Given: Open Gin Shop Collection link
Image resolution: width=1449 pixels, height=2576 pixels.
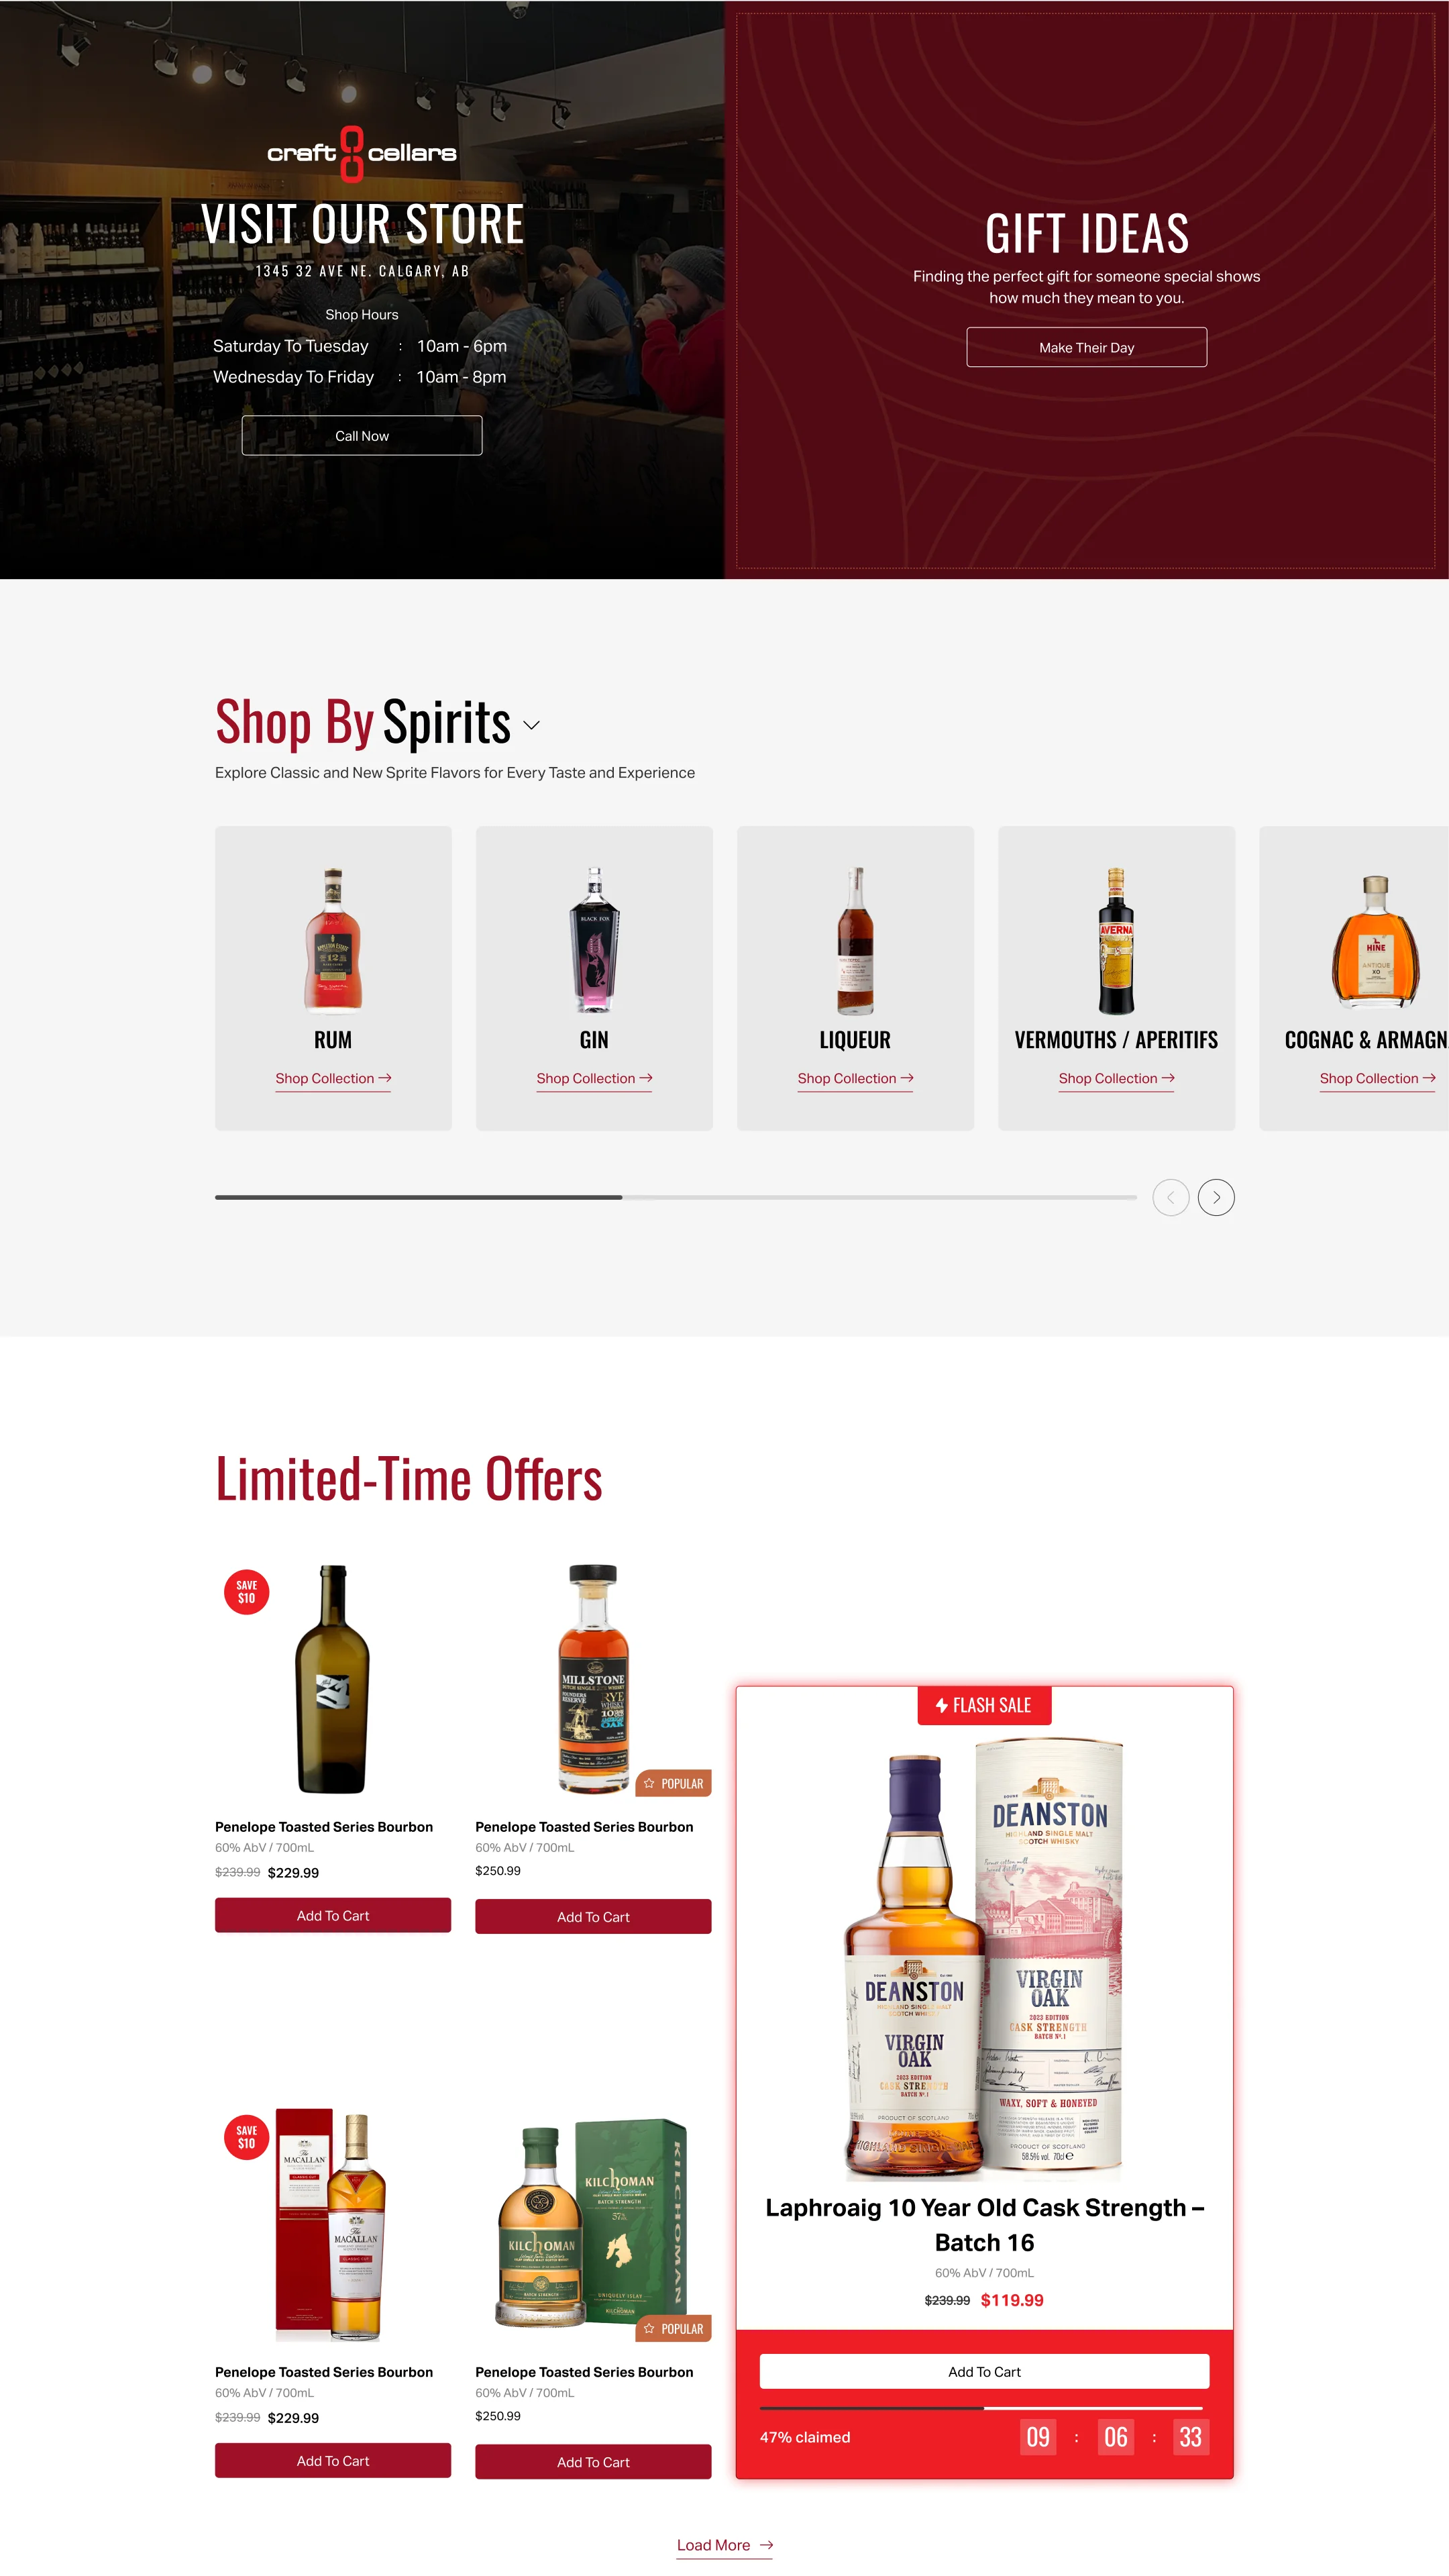Looking at the screenshot, I should (594, 1078).
